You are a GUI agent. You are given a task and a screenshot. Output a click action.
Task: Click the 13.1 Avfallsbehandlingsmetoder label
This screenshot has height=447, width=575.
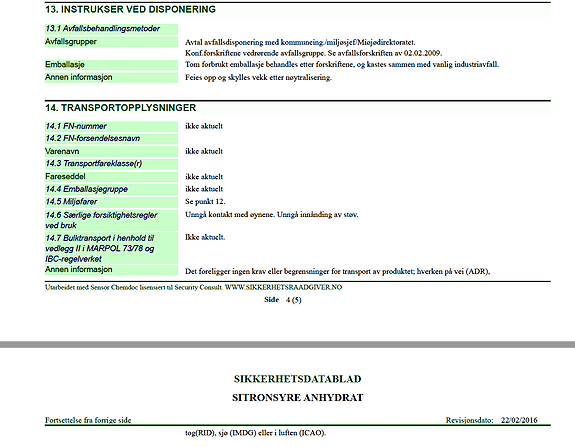[102, 29]
